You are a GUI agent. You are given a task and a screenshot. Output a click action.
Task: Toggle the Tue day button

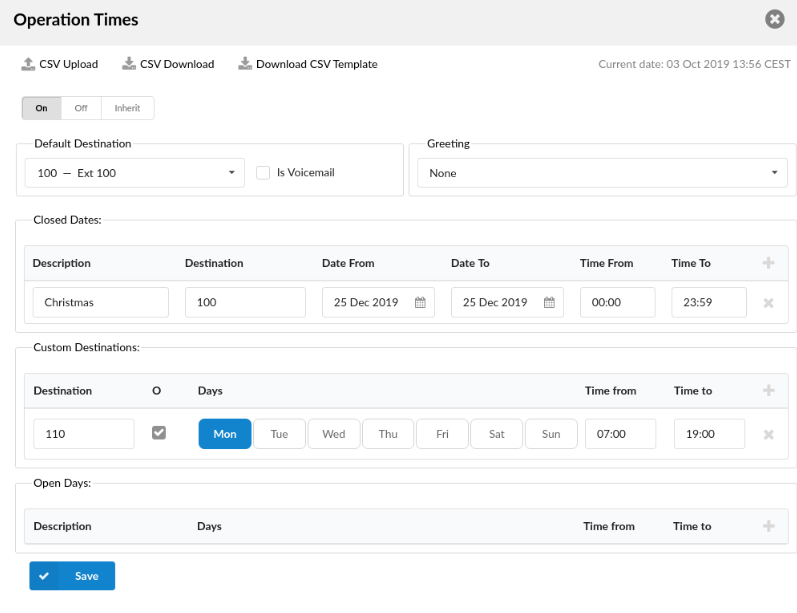[279, 434]
